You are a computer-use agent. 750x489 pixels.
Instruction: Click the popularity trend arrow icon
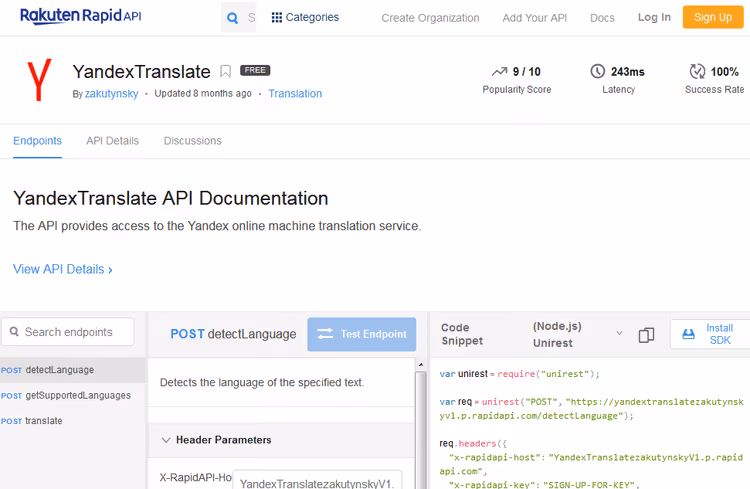coord(499,72)
